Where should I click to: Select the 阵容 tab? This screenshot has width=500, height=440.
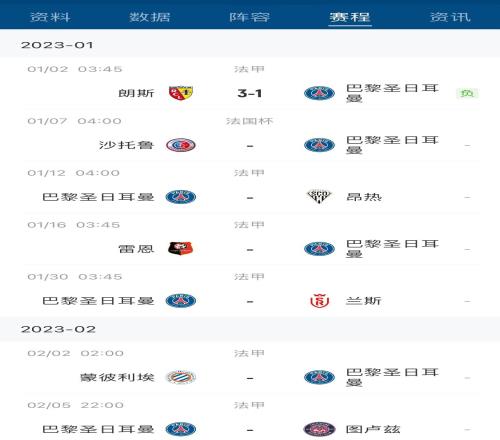click(x=250, y=17)
